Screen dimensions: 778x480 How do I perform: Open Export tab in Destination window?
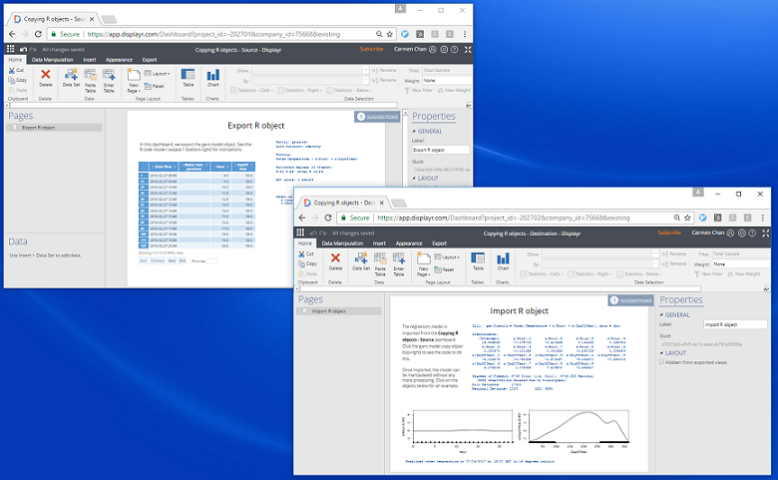pyautogui.click(x=439, y=243)
